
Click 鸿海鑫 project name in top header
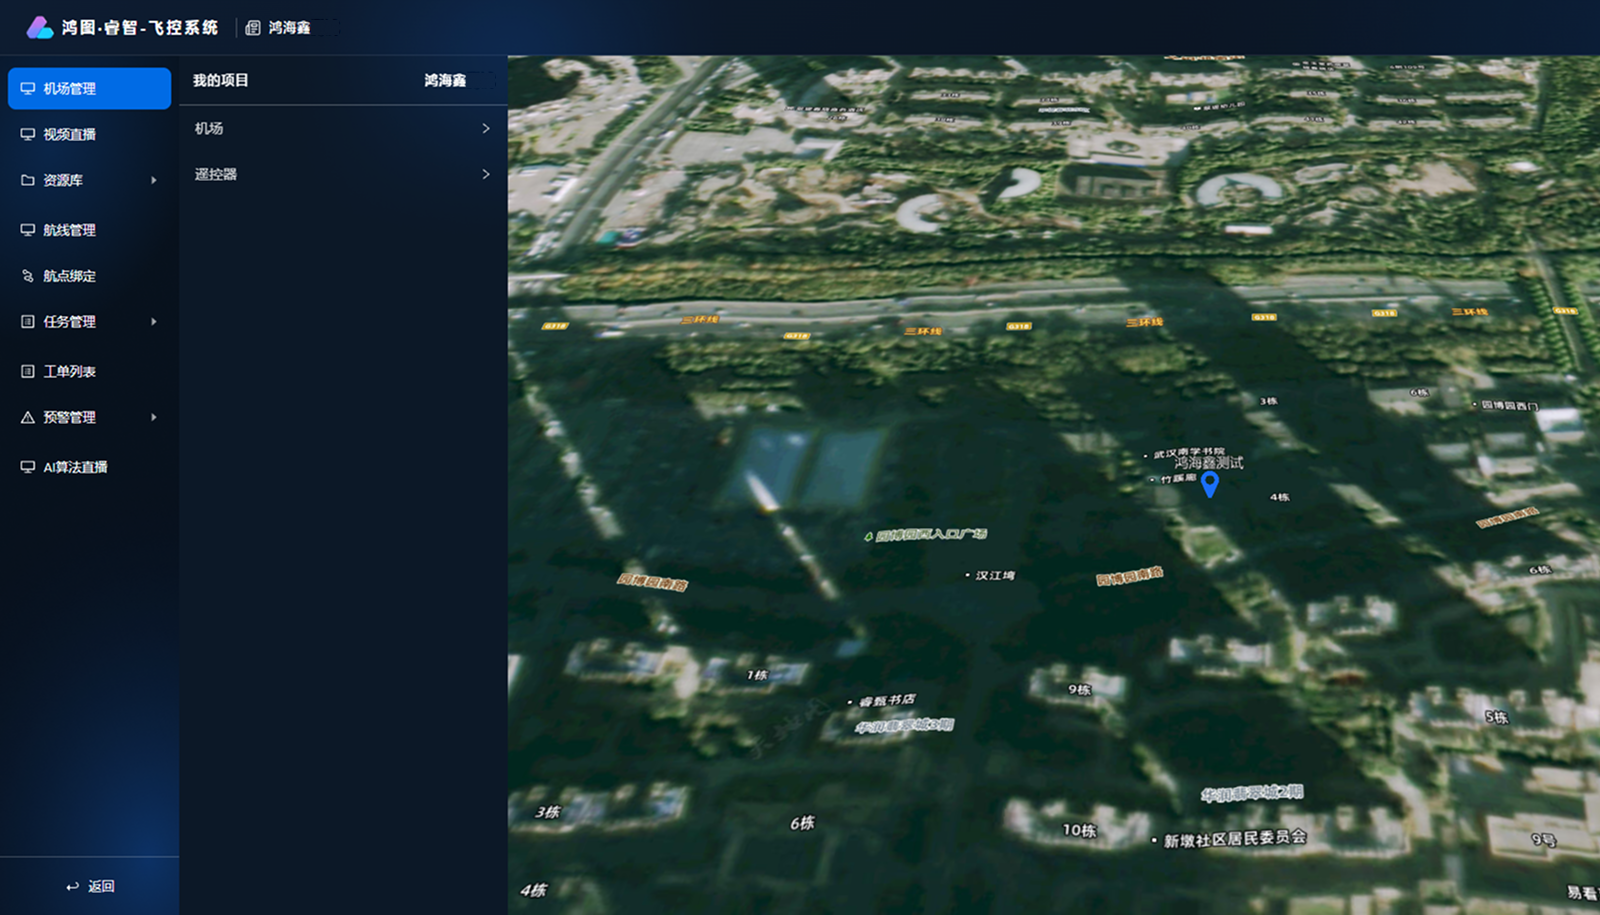289,28
